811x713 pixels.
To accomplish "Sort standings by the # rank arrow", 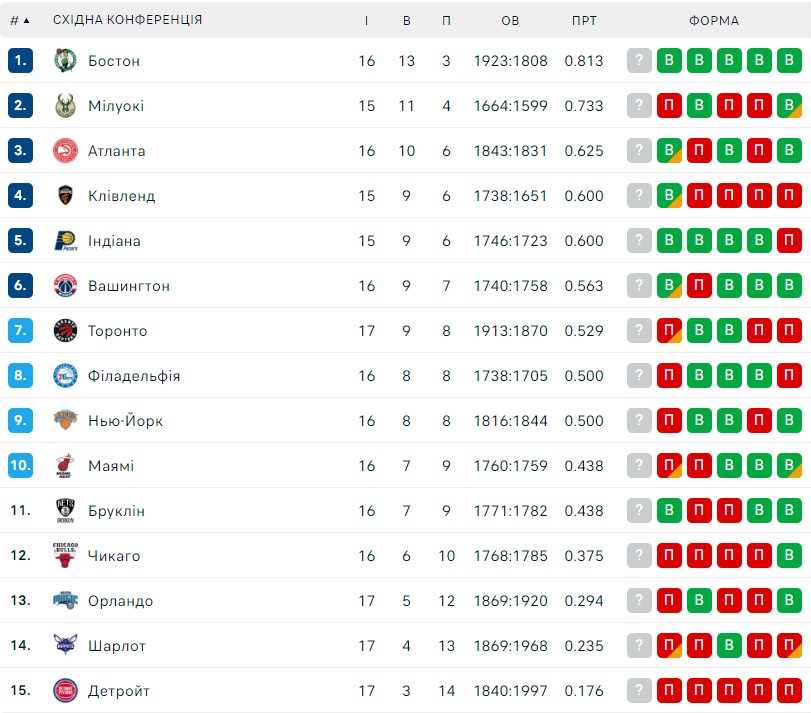I will pos(20,20).
